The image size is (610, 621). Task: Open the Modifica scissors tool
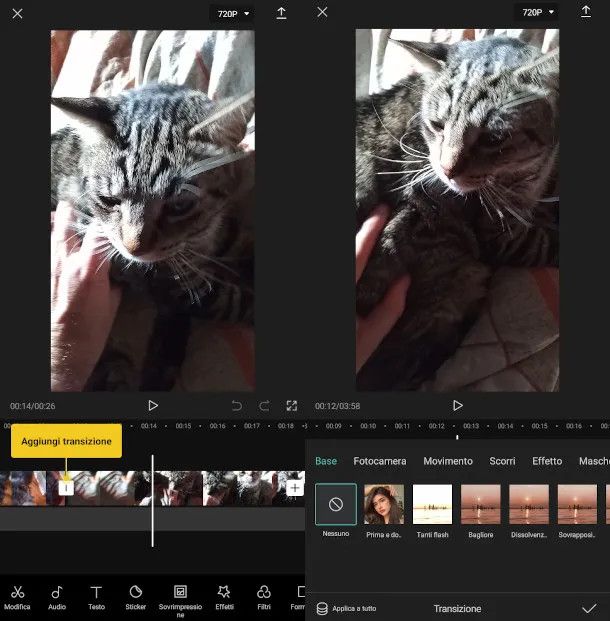tap(17, 597)
